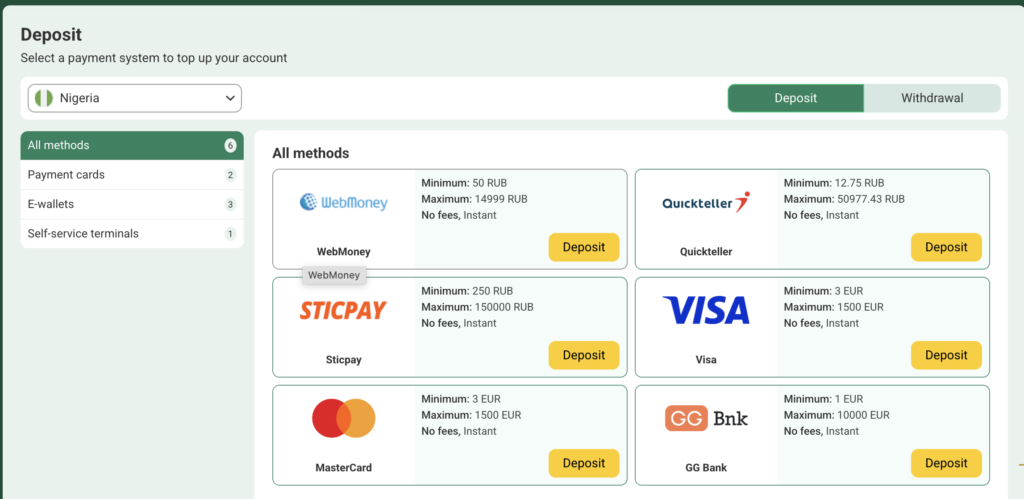This screenshot has height=499, width=1024.
Task: Select All methods in sidebar
Action: click(132, 145)
